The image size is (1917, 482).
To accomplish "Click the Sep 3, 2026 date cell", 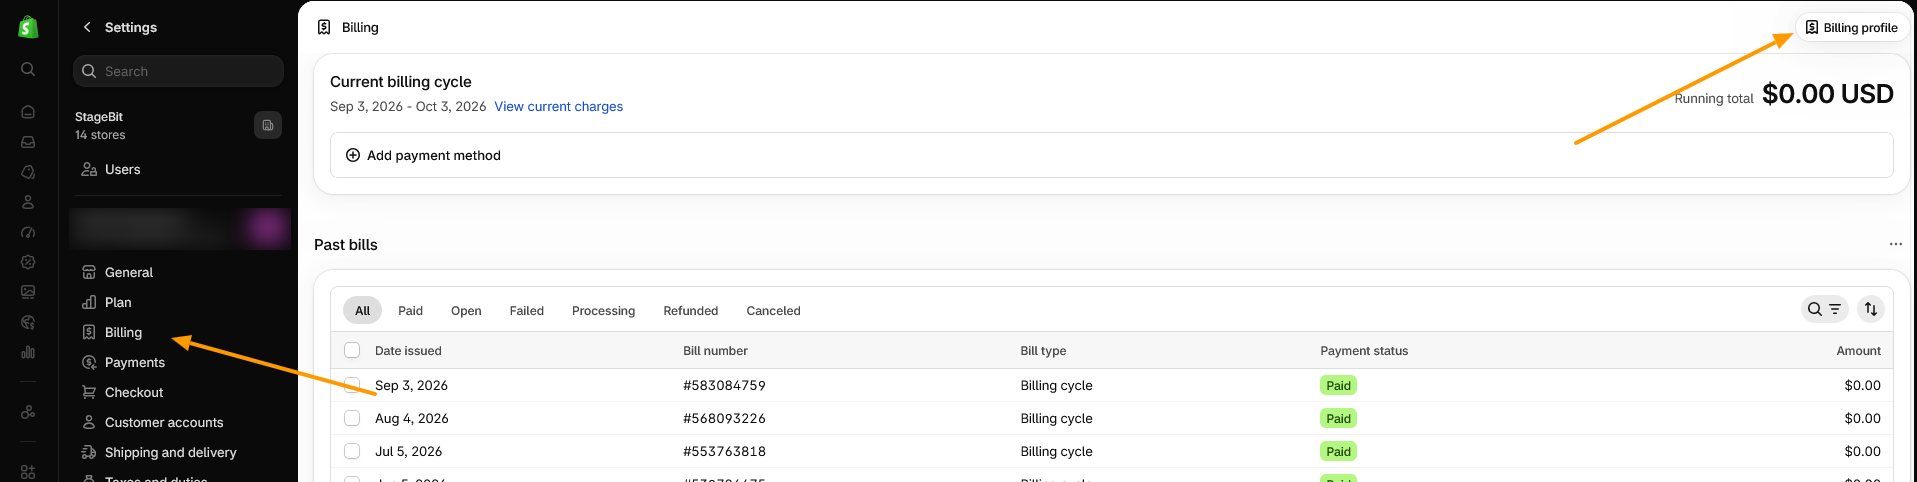I will pyautogui.click(x=411, y=385).
